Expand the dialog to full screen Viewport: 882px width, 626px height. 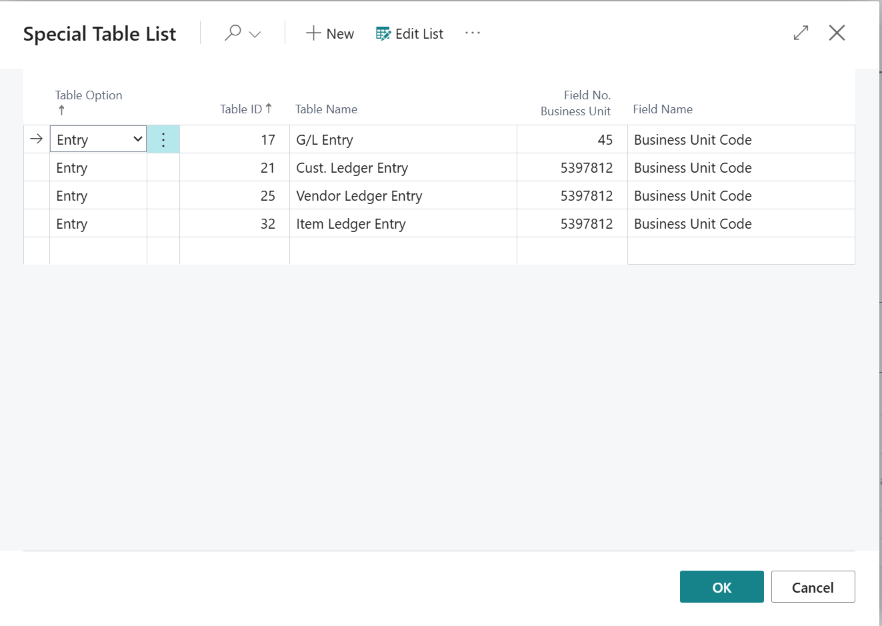(x=800, y=33)
